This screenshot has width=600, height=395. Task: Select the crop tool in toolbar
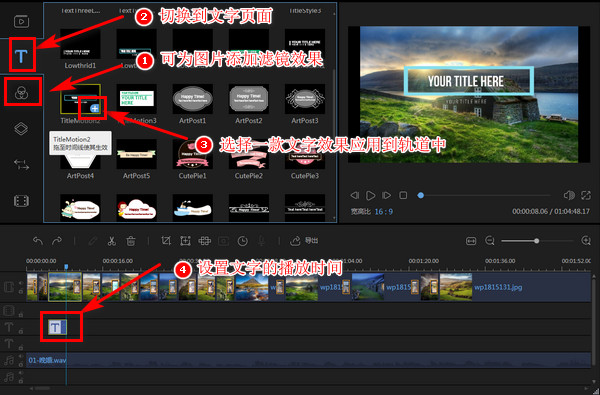point(166,241)
